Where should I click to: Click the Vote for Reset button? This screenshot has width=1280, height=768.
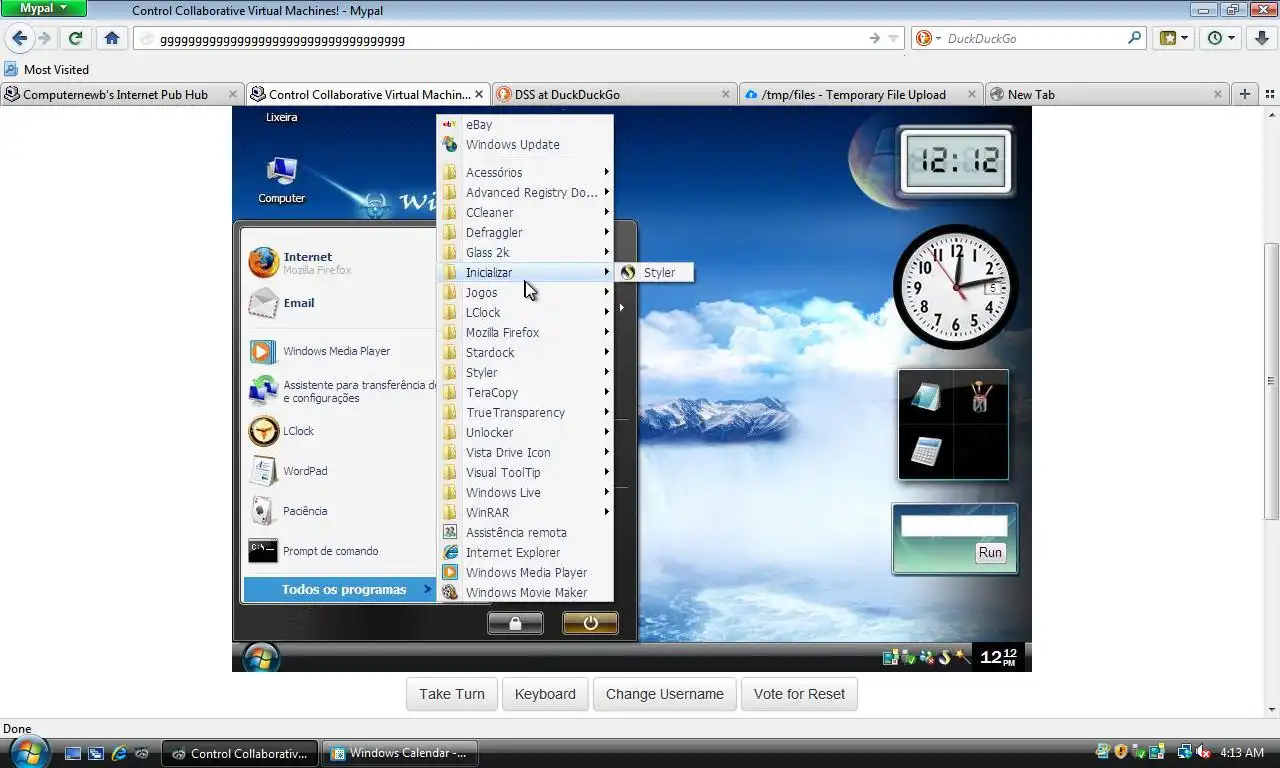pos(799,694)
